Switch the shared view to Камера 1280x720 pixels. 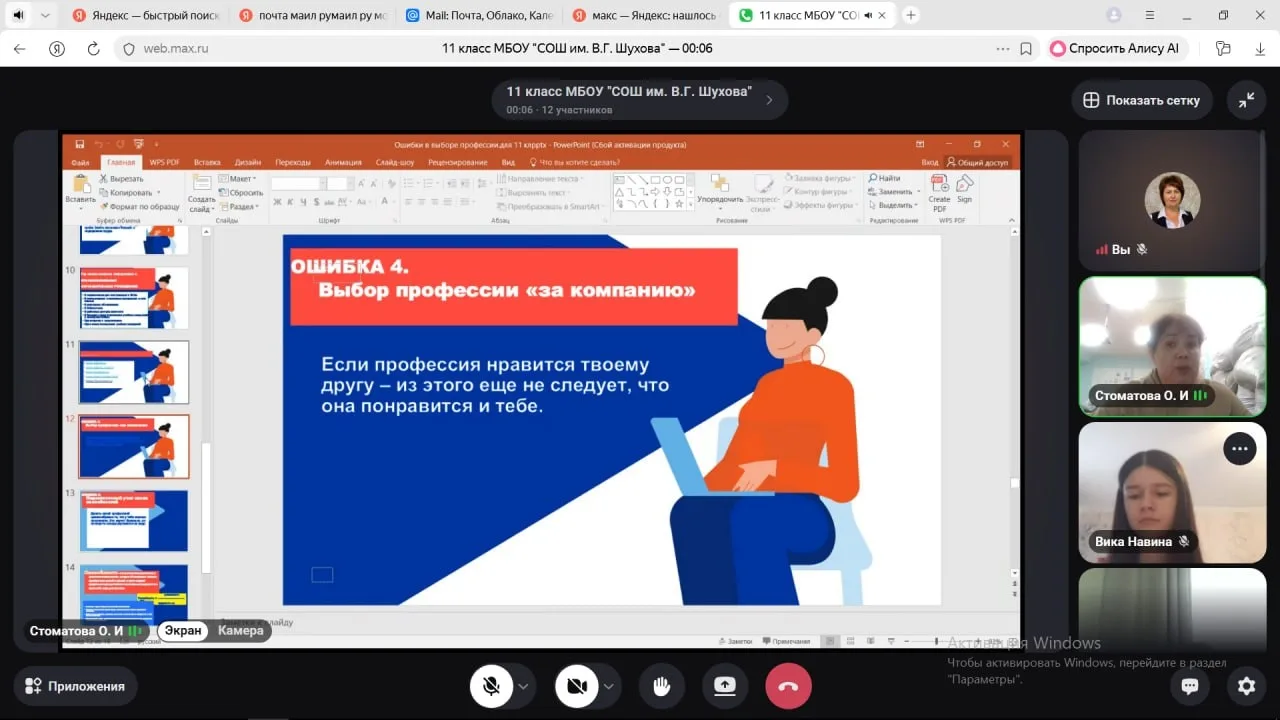tap(240, 631)
